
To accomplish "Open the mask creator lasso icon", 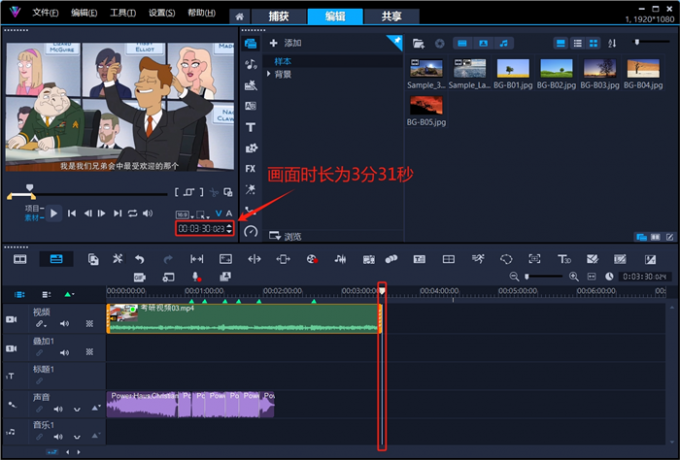I will tap(506, 259).
